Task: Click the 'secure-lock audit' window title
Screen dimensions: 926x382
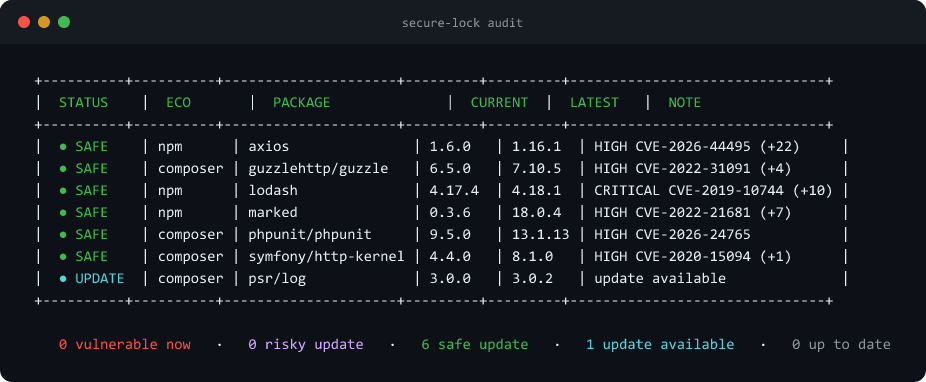Action: click(462, 23)
